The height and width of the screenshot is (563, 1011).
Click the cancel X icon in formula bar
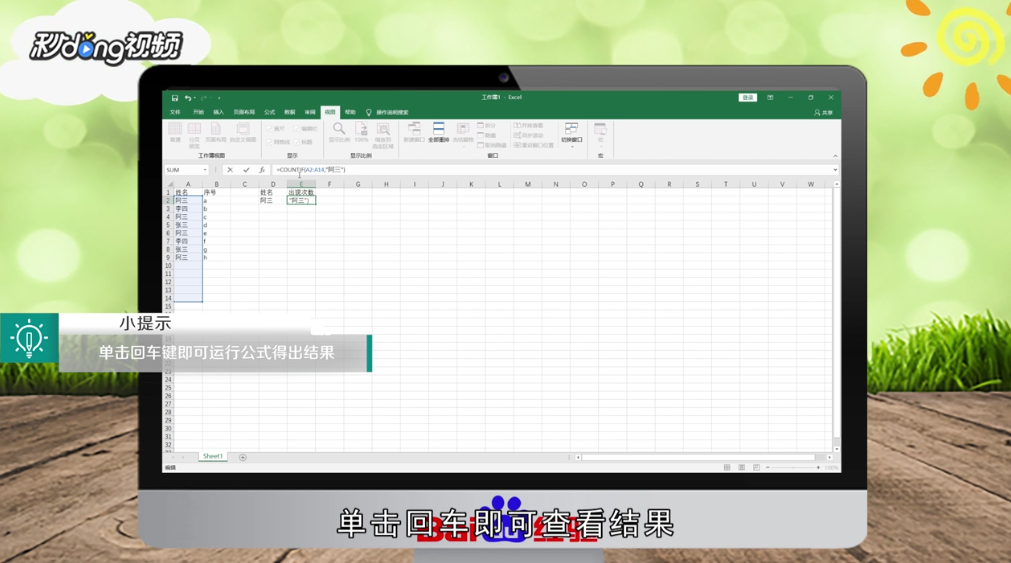[230, 170]
